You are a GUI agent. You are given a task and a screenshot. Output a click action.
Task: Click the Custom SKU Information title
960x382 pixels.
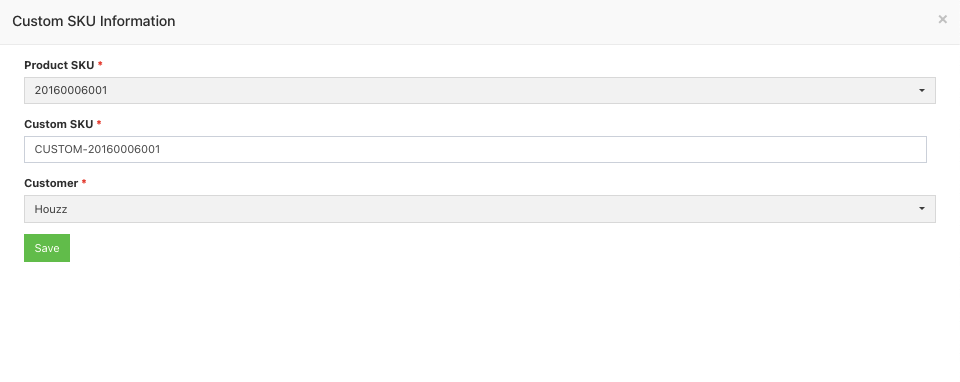tap(94, 21)
